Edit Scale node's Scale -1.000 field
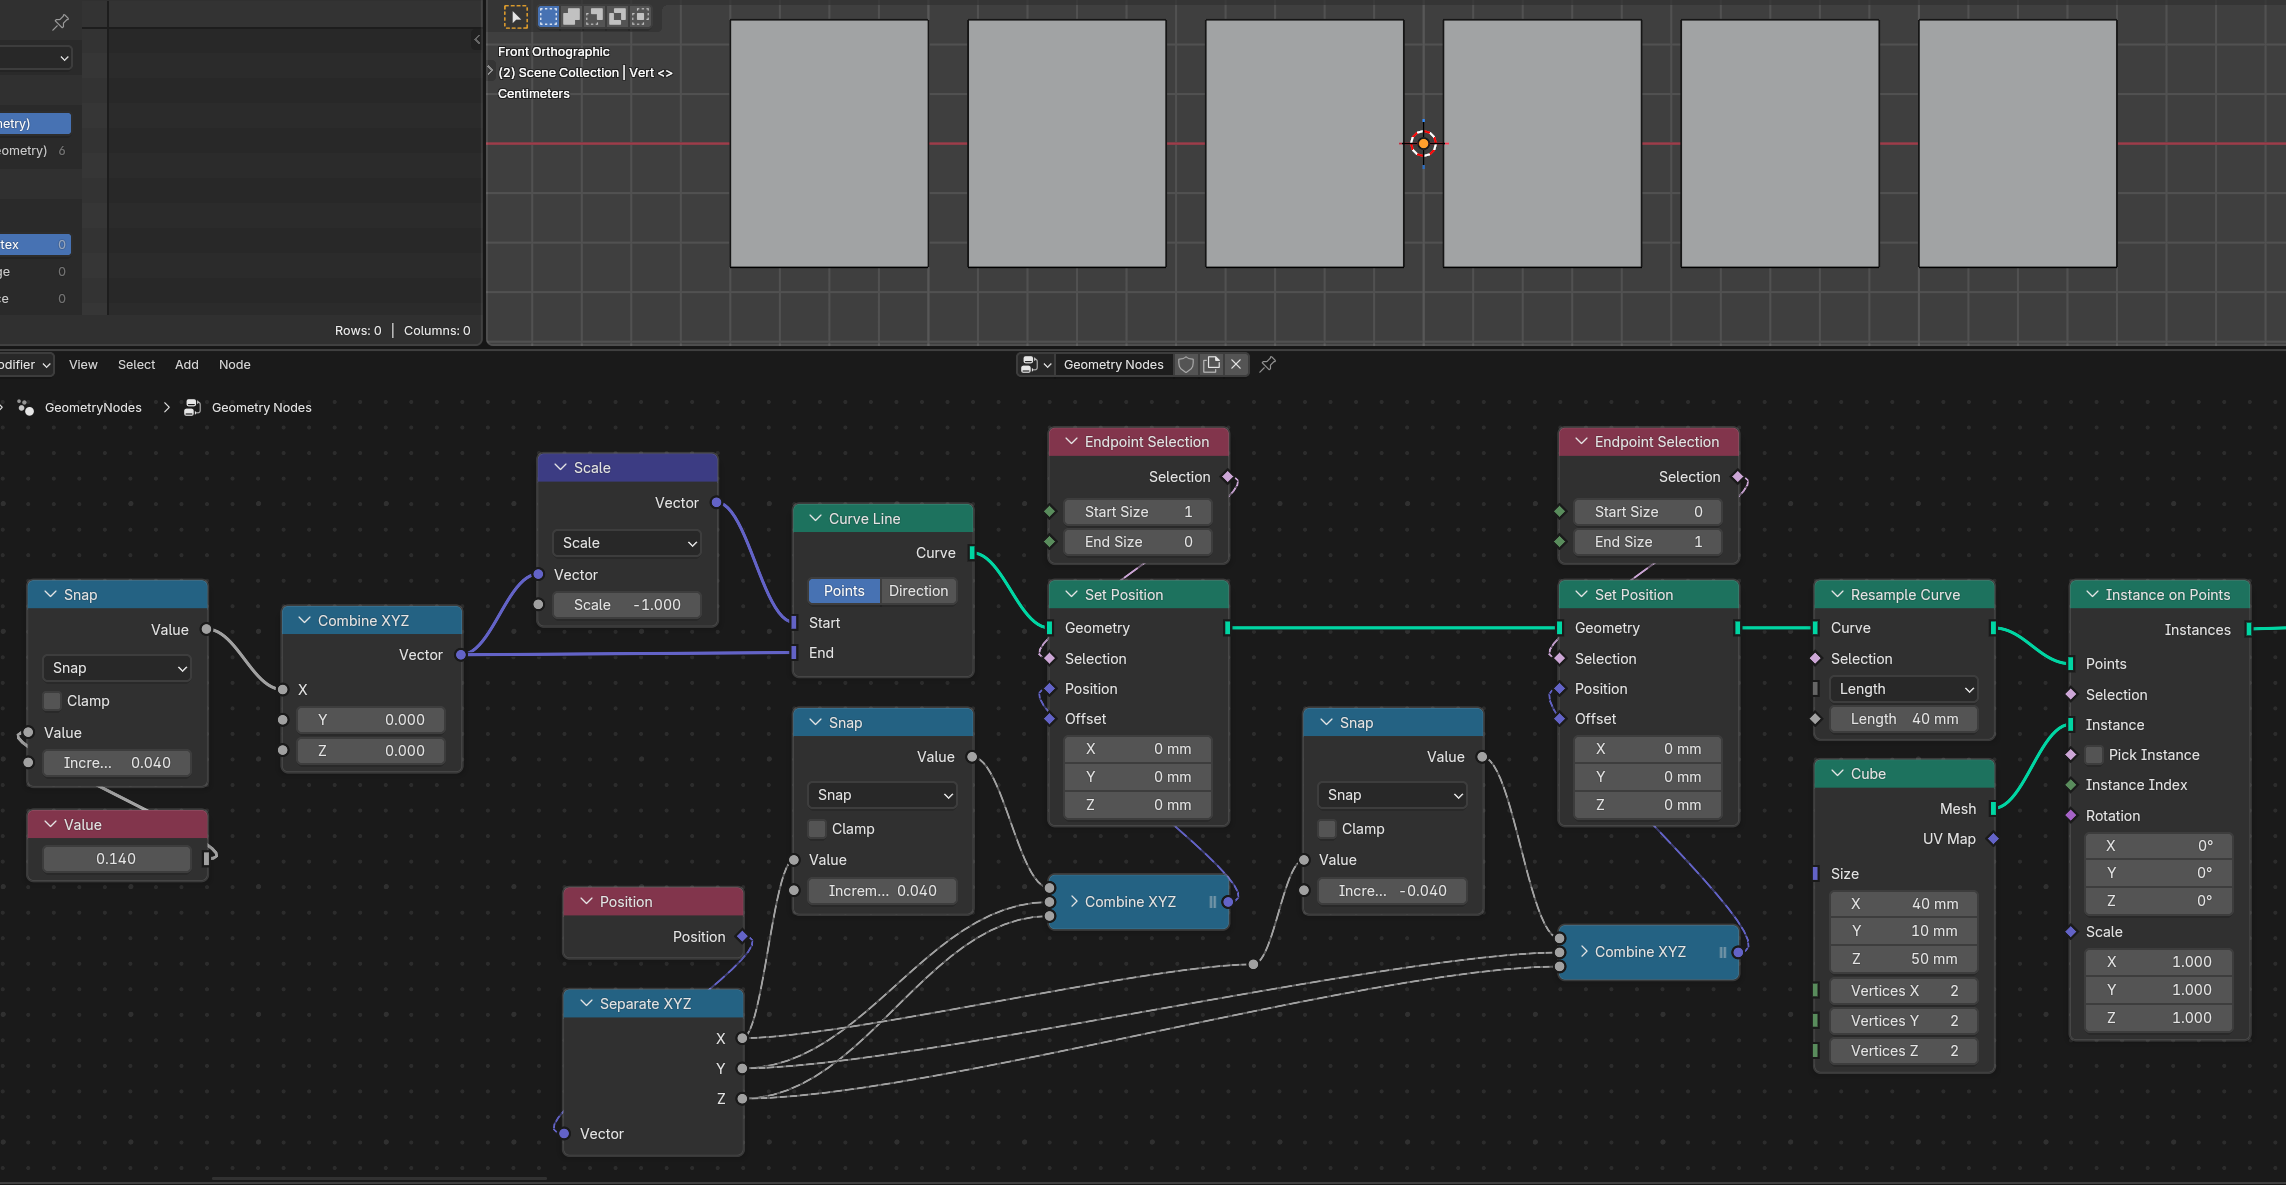The width and height of the screenshot is (2286, 1185). 627,605
